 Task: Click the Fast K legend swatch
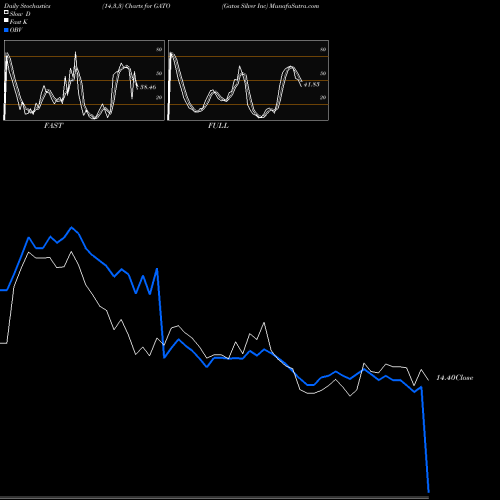(6, 20)
